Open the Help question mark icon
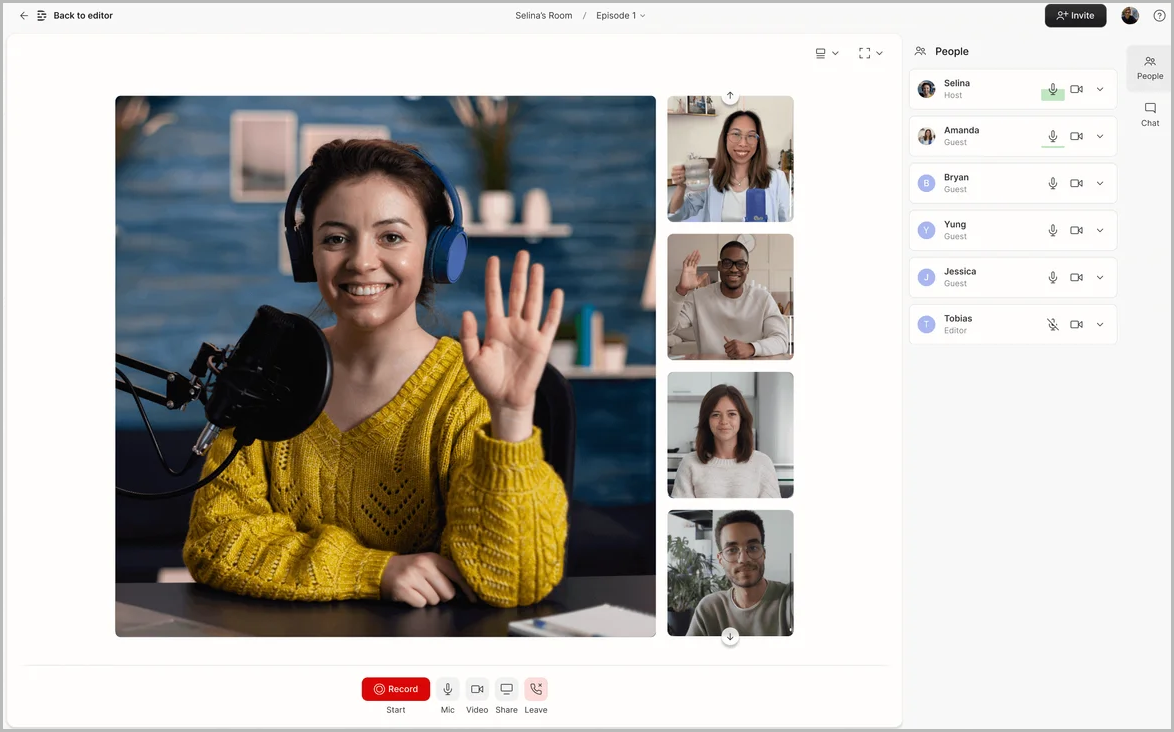The image size is (1174, 732). (x=1160, y=15)
